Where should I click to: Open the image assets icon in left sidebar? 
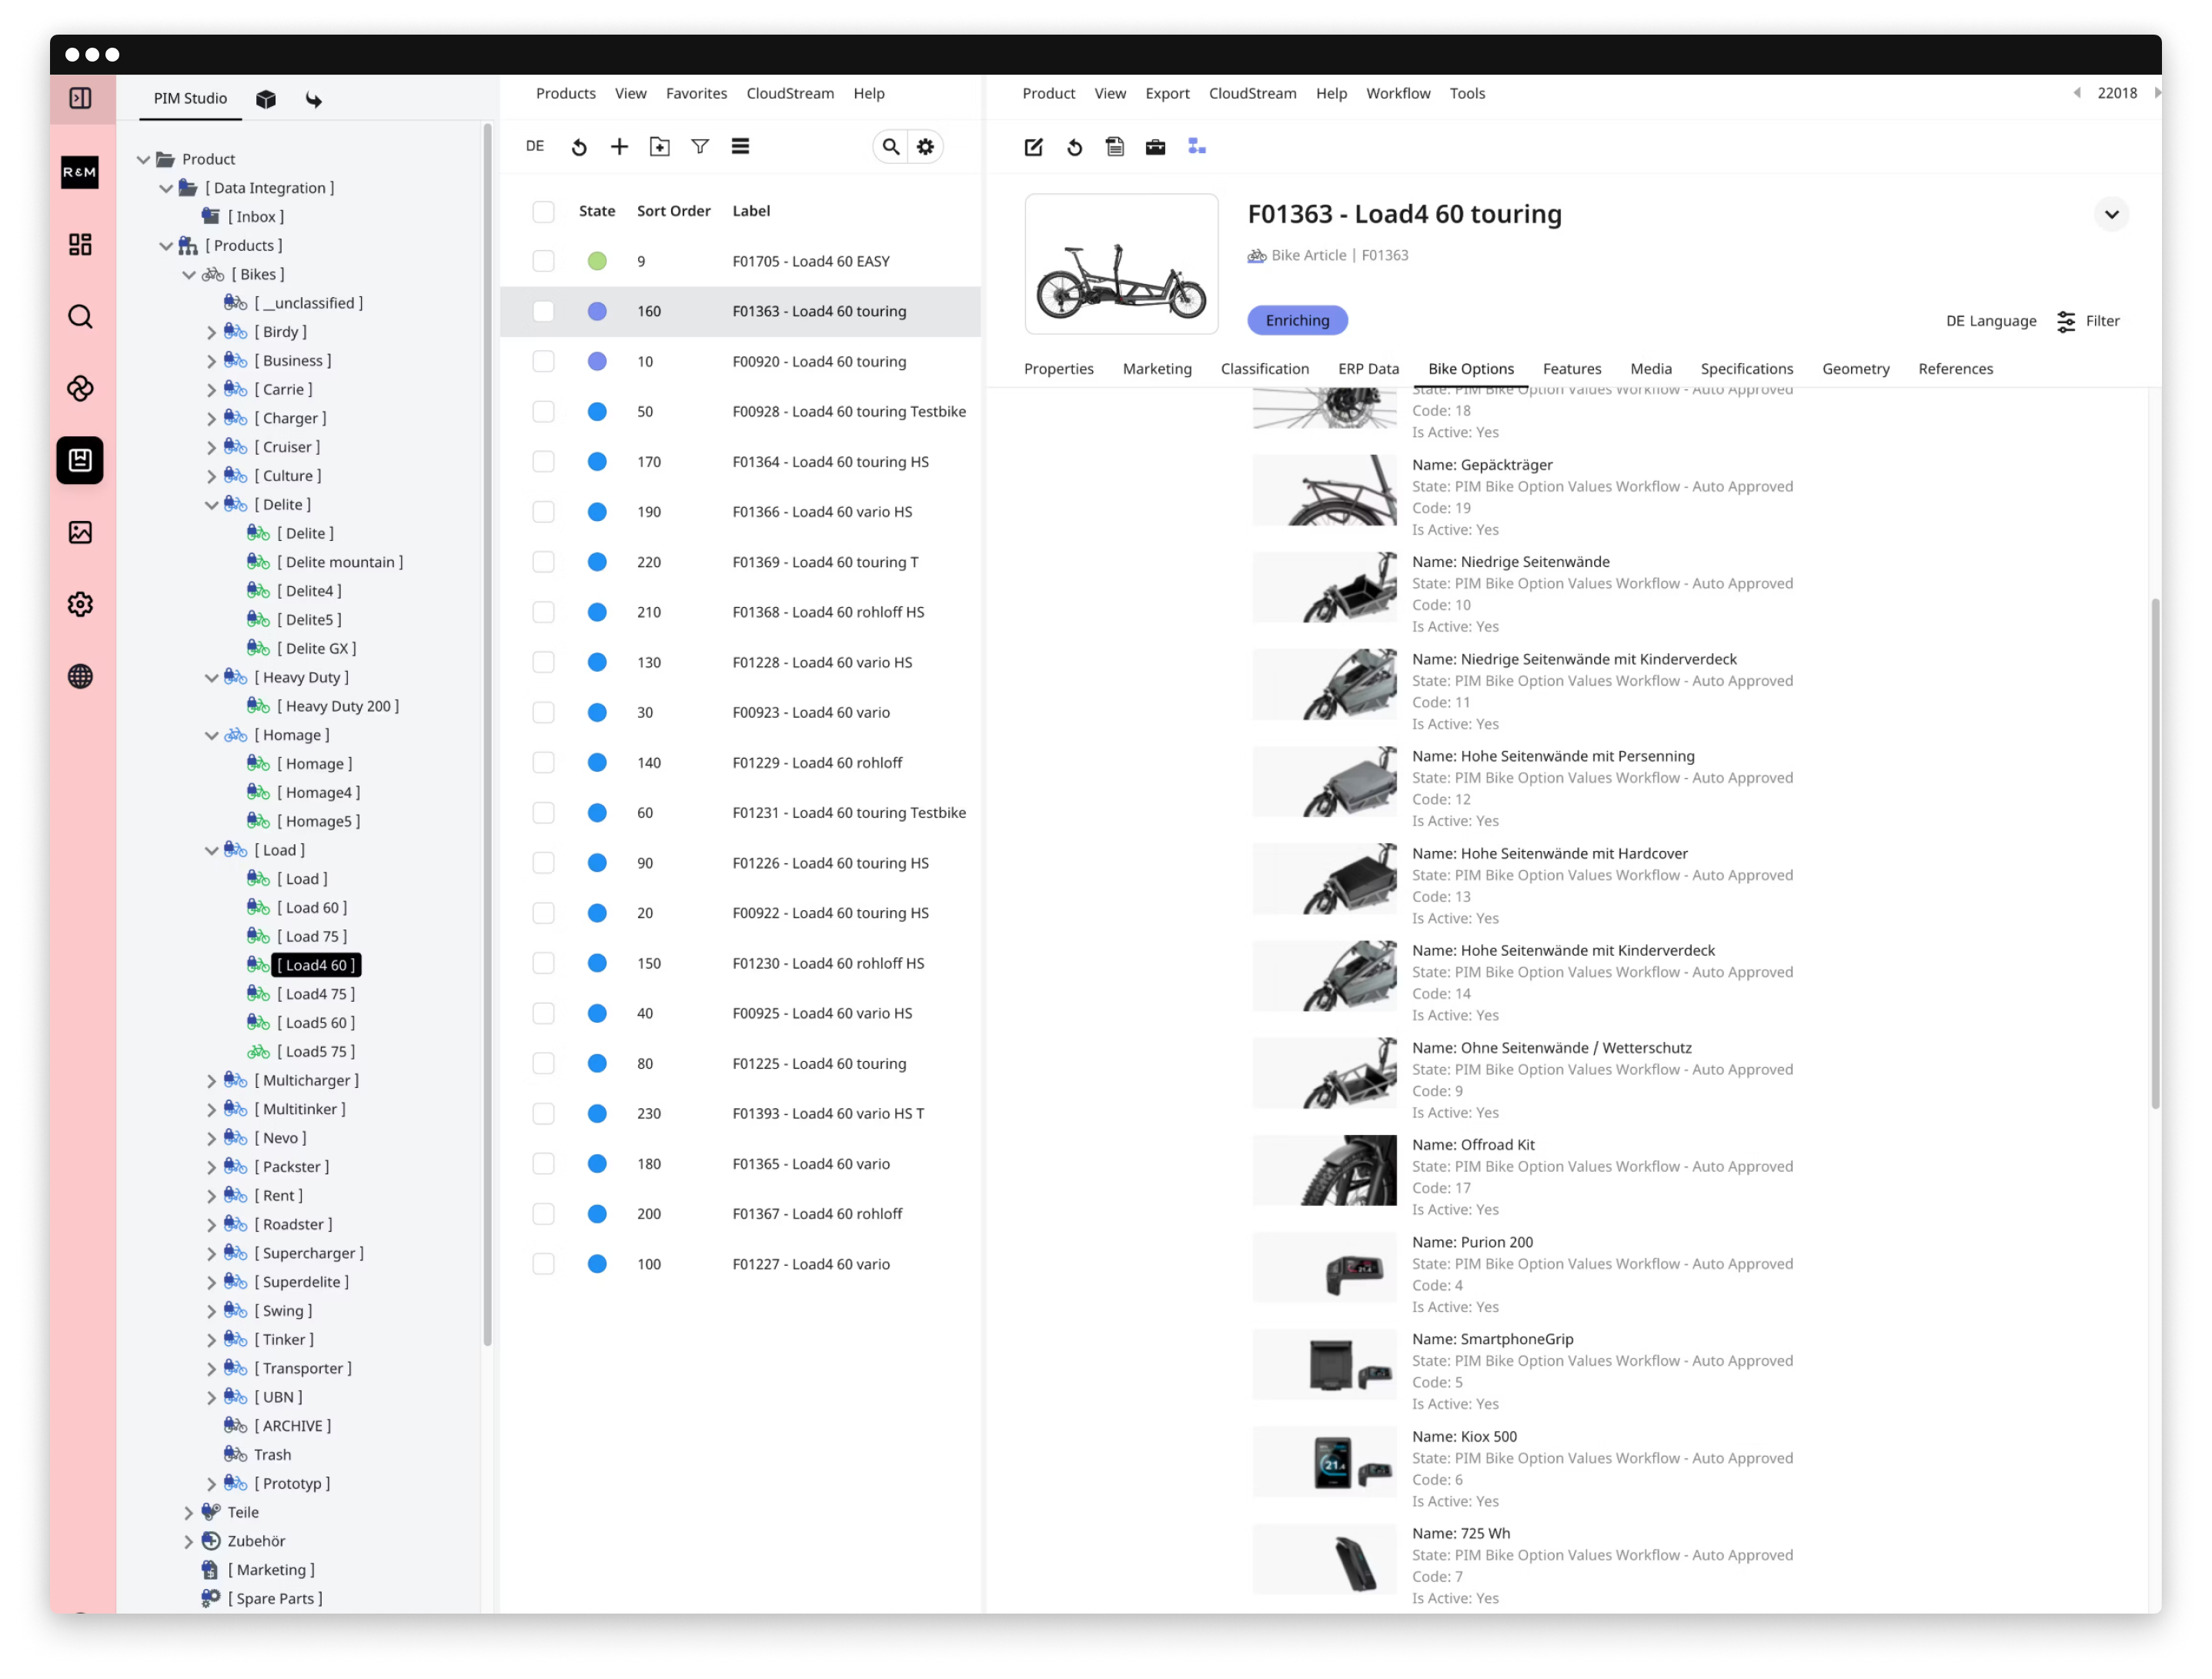[x=80, y=532]
